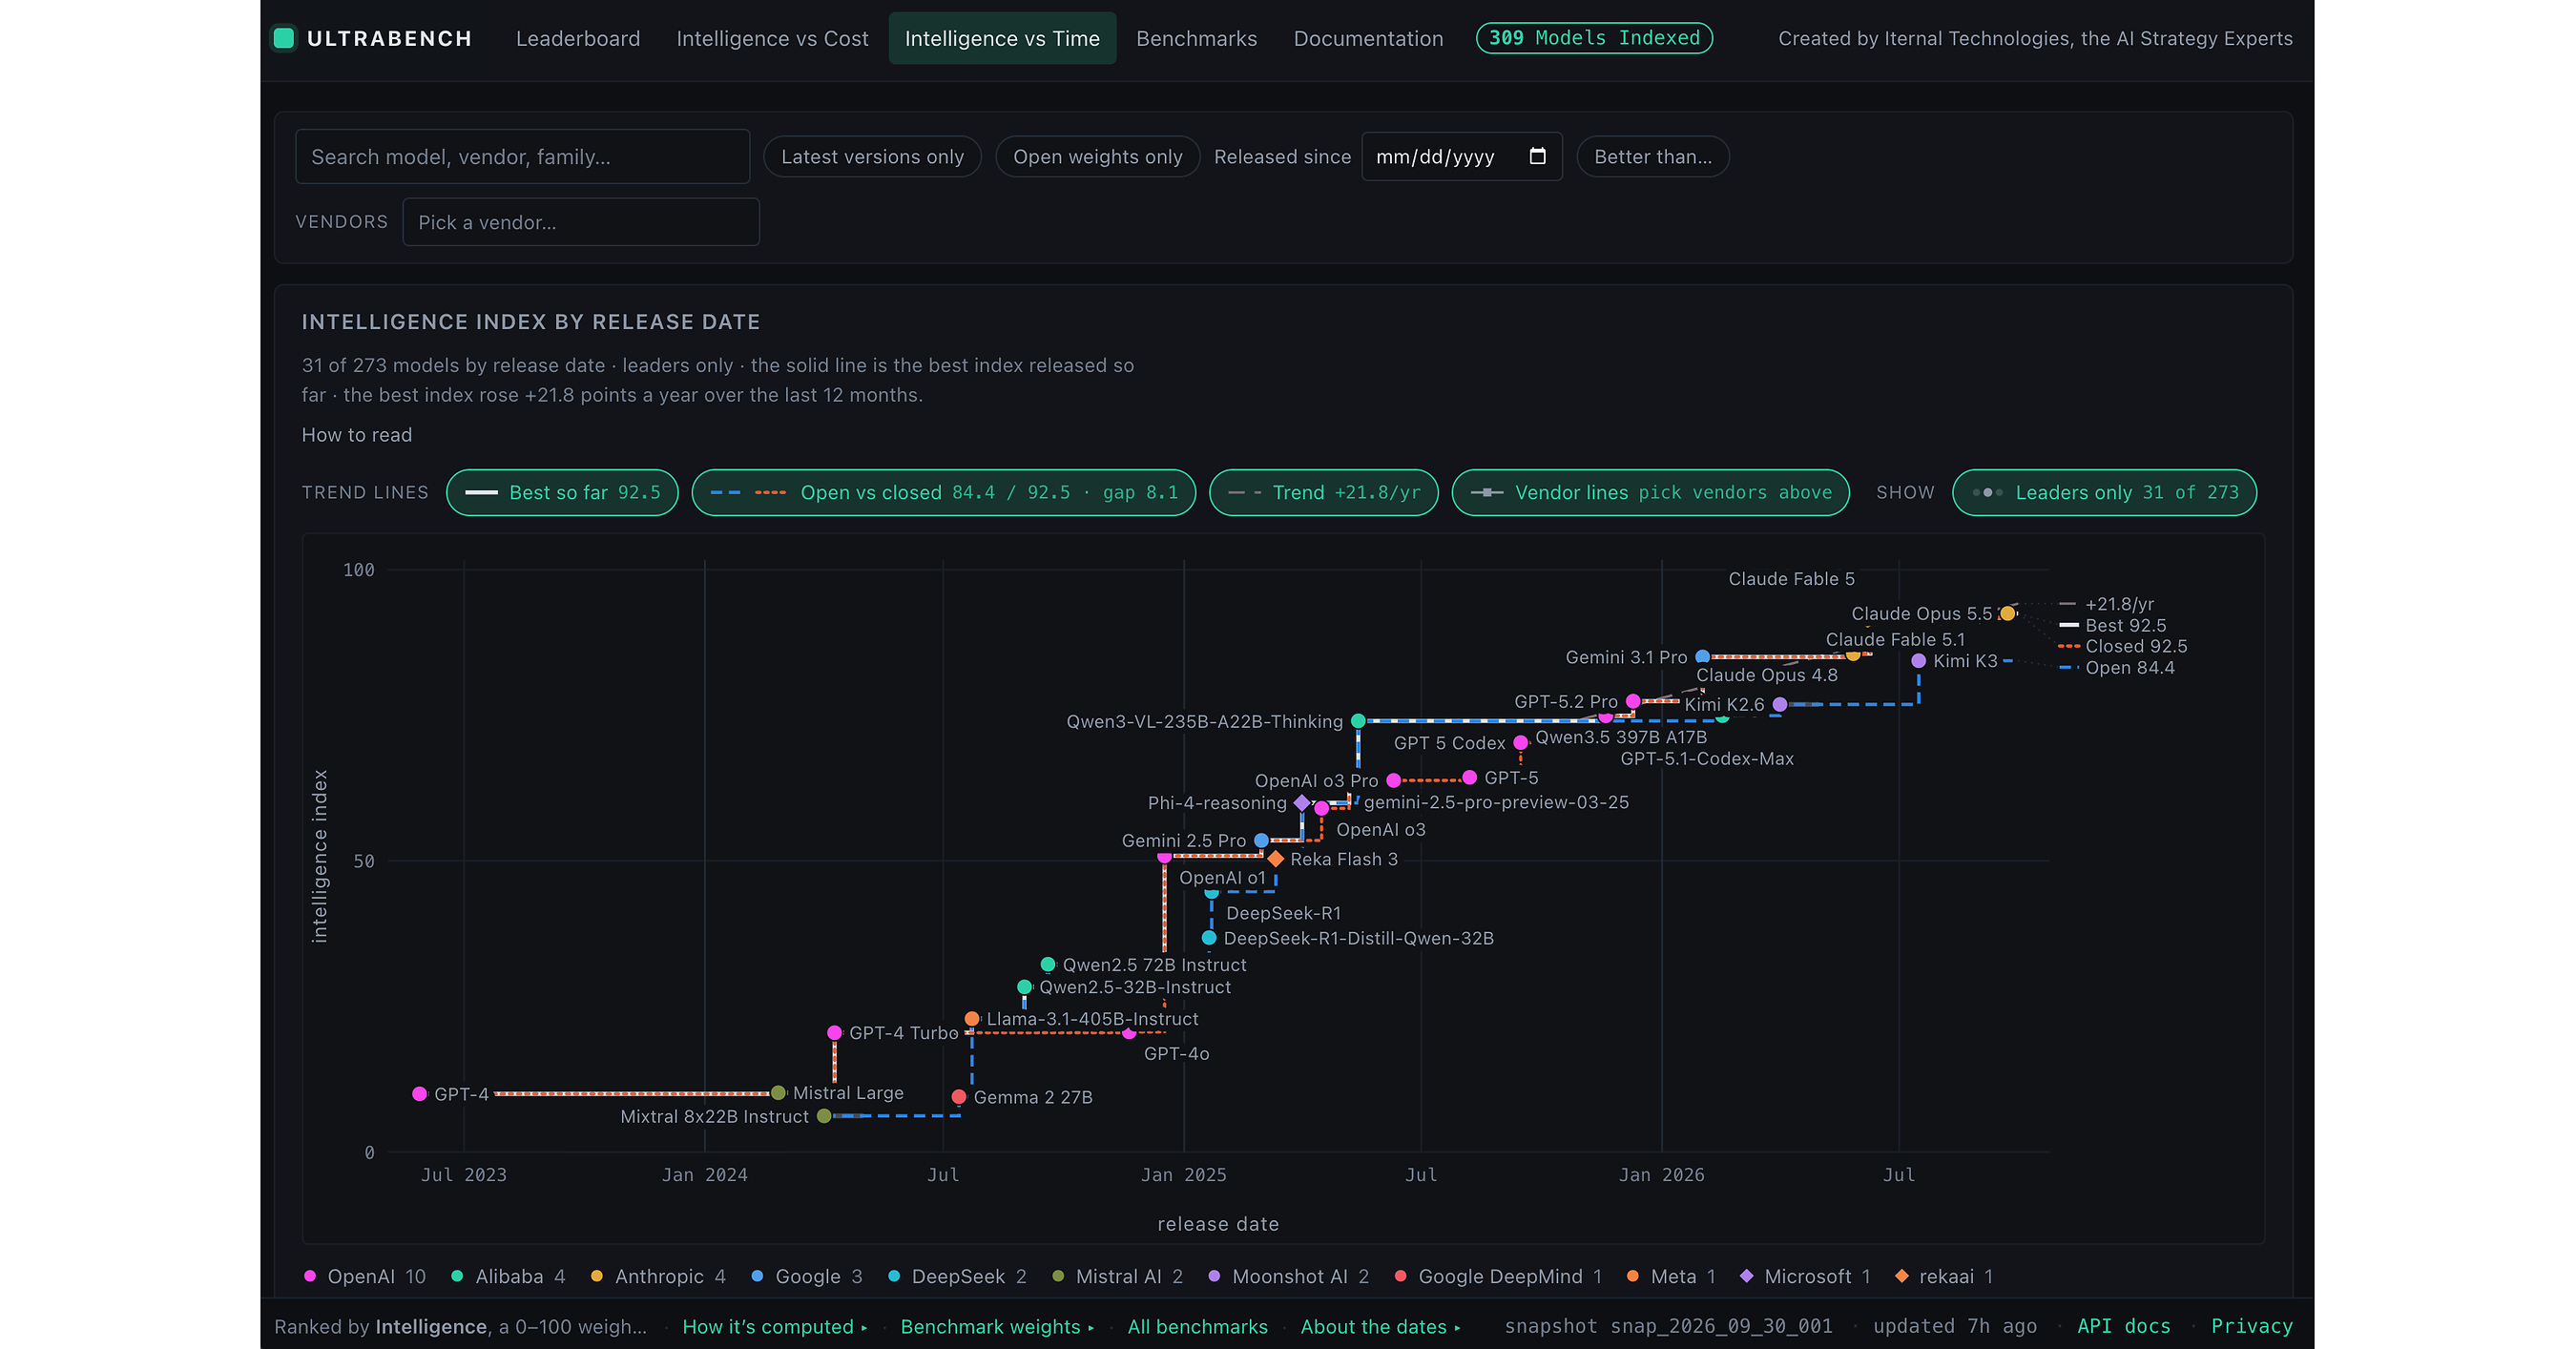Open the Pick a vendor dropdown

pos(581,222)
